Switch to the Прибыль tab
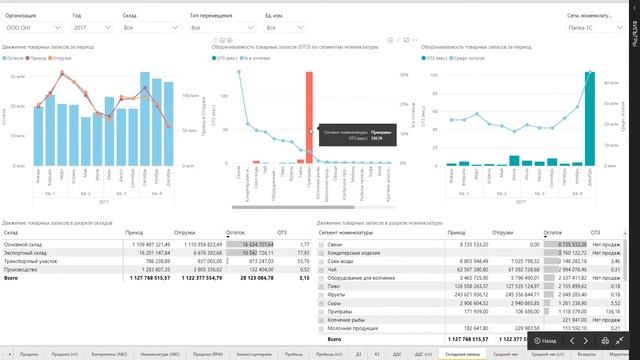Screen dimensions: 640x360 293,354
